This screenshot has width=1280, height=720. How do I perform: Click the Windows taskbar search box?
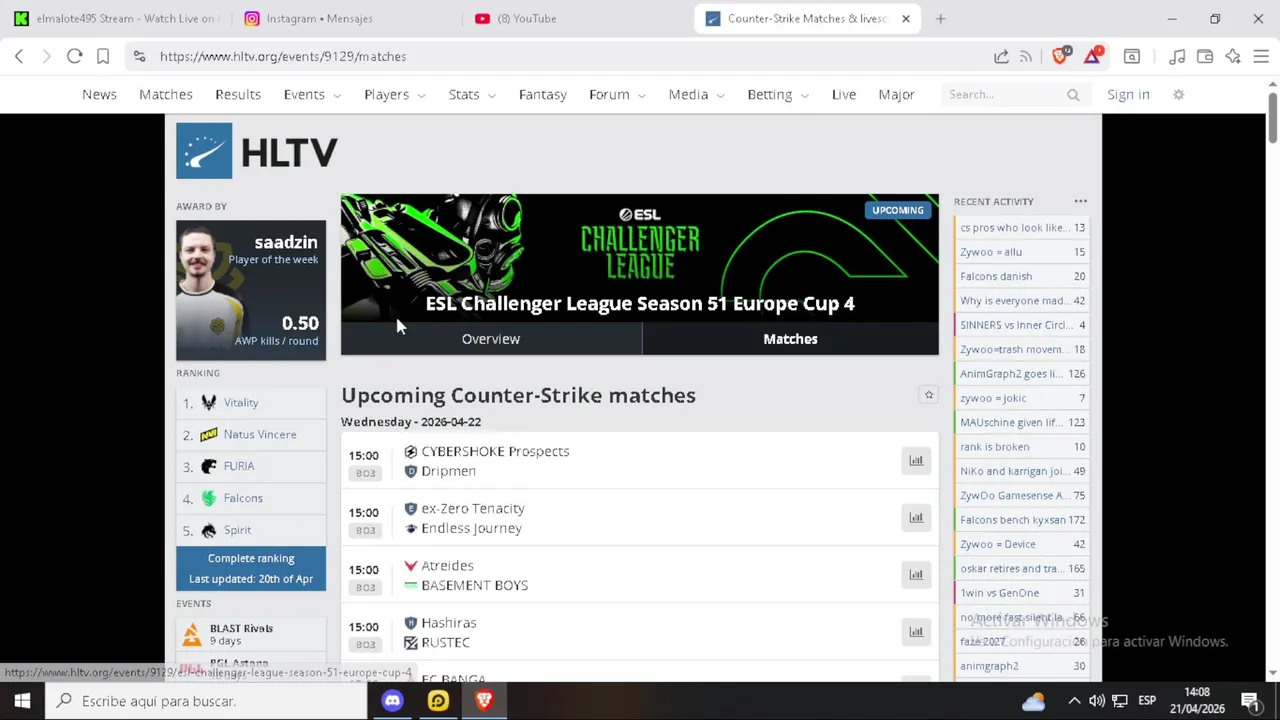pyautogui.click(x=206, y=701)
